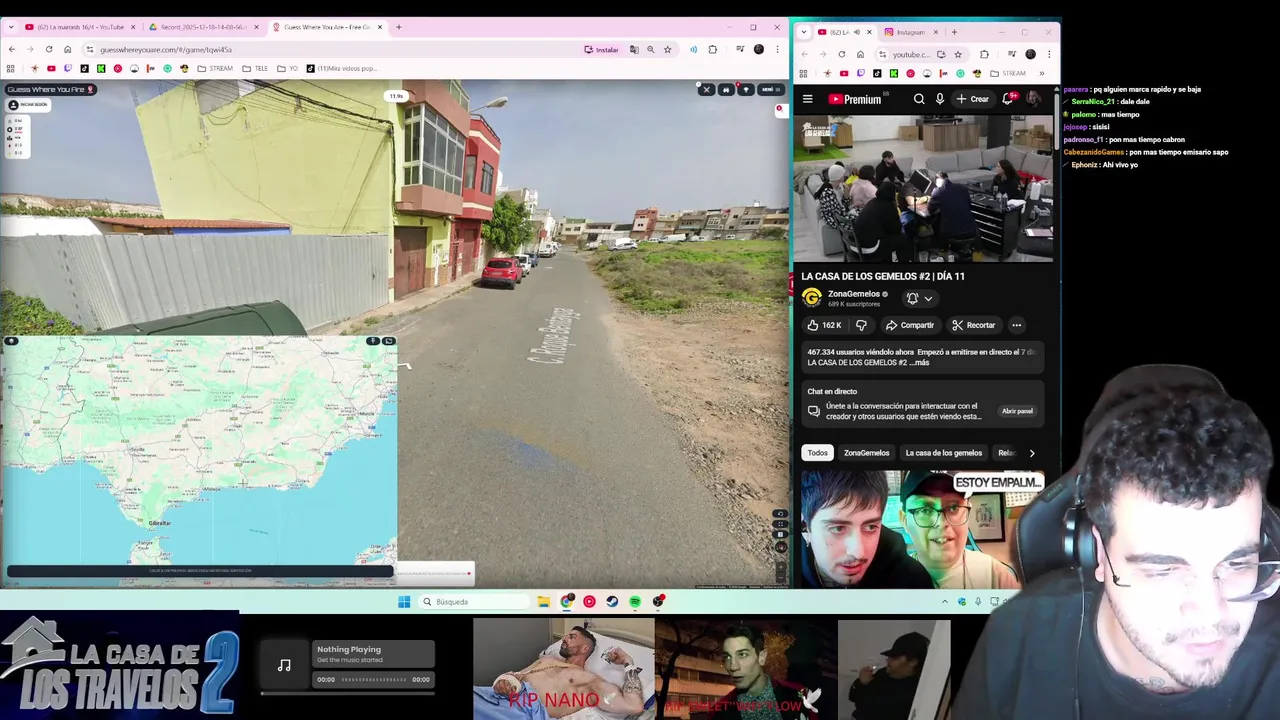Open STREAM bookmarks folder in left browser
The height and width of the screenshot is (720, 1280).
click(215, 68)
